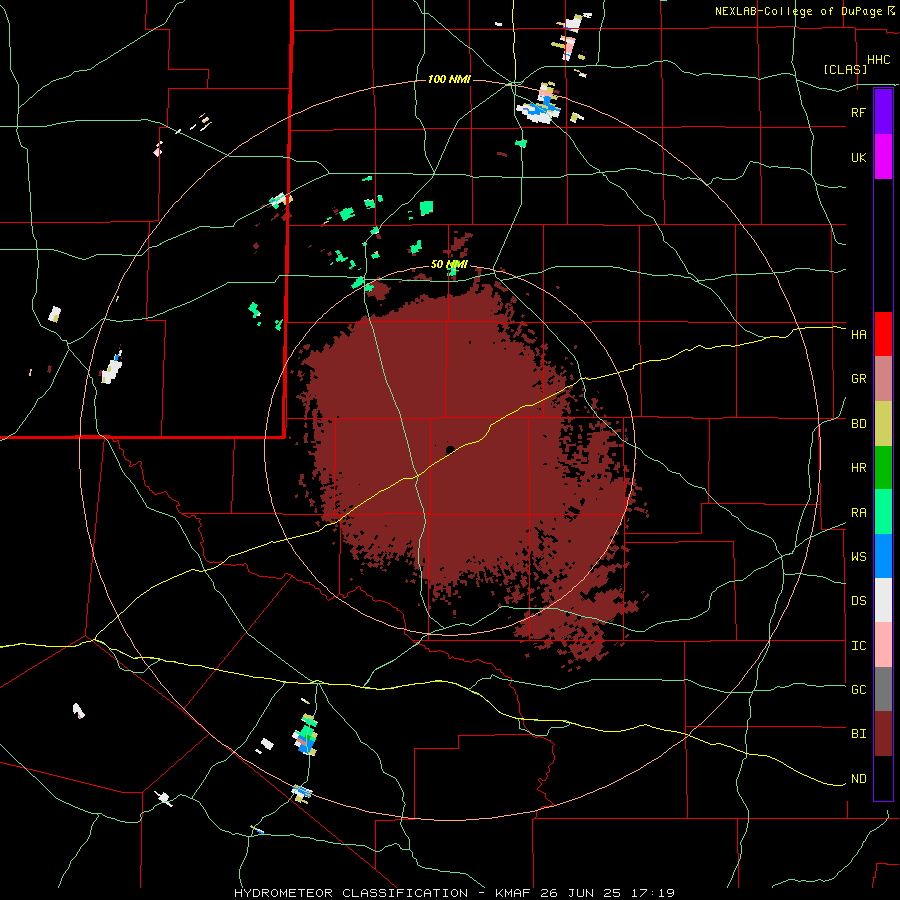Click the HA legend label
Screen dimensions: 900x900
(x=858, y=335)
